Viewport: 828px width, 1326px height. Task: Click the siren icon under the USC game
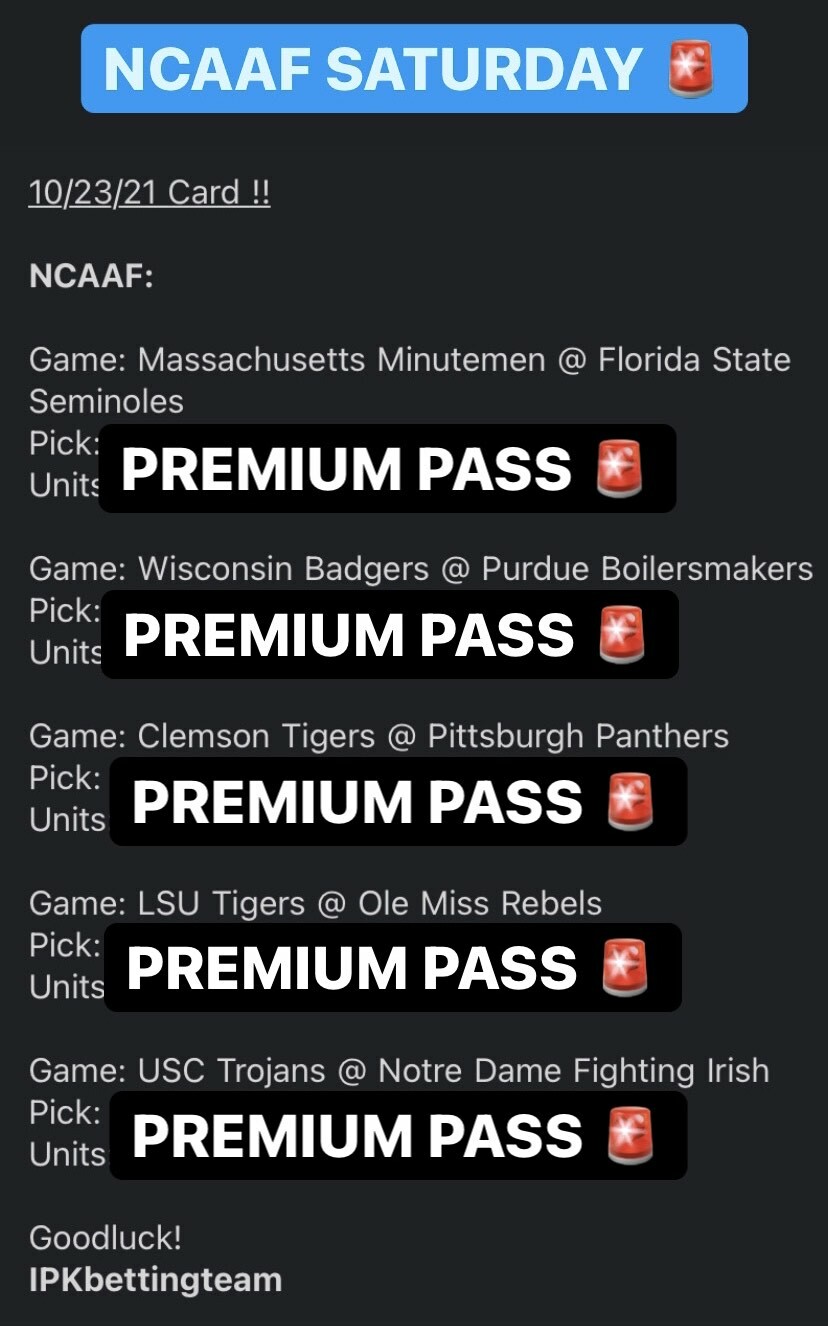coord(631,1136)
